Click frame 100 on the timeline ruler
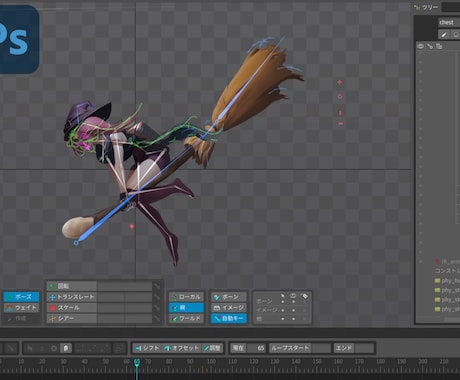The width and height of the screenshot is (460, 380). point(211,362)
